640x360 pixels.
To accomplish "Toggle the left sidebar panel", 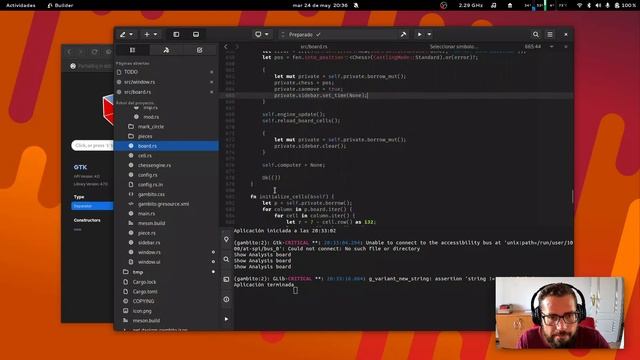I will [x=176, y=35].
